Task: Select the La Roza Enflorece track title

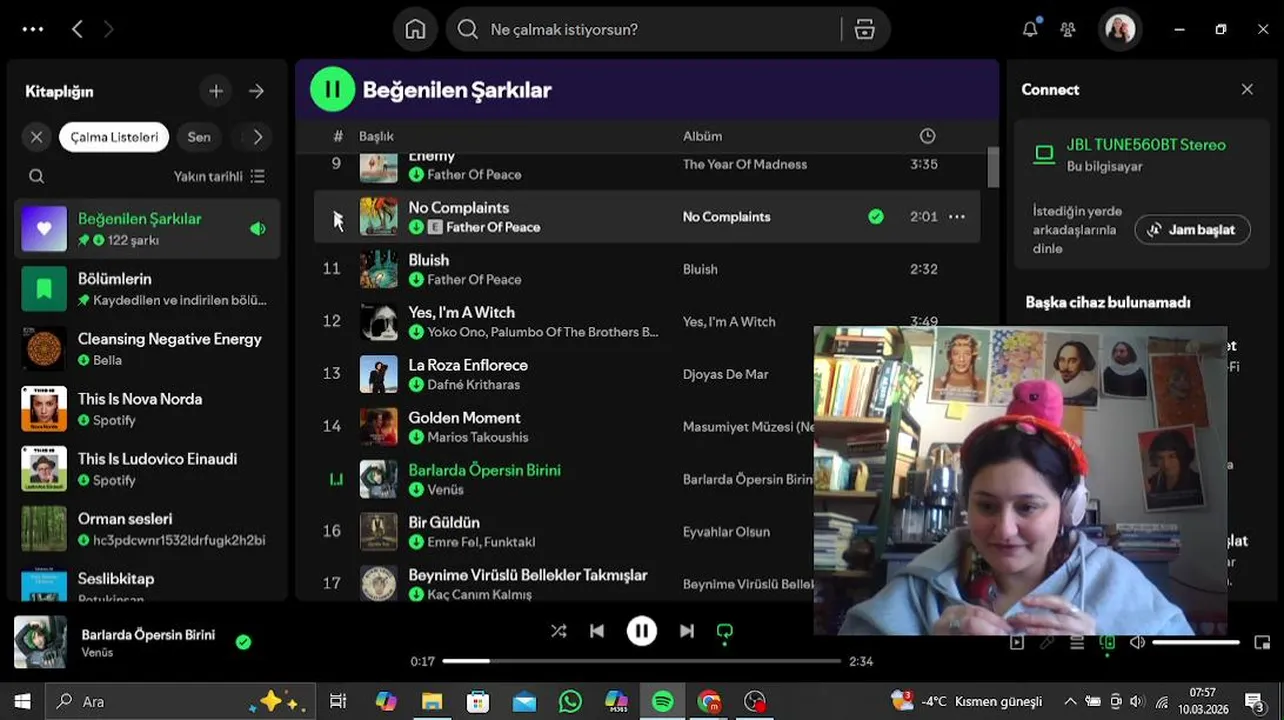Action: [x=468, y=365]
